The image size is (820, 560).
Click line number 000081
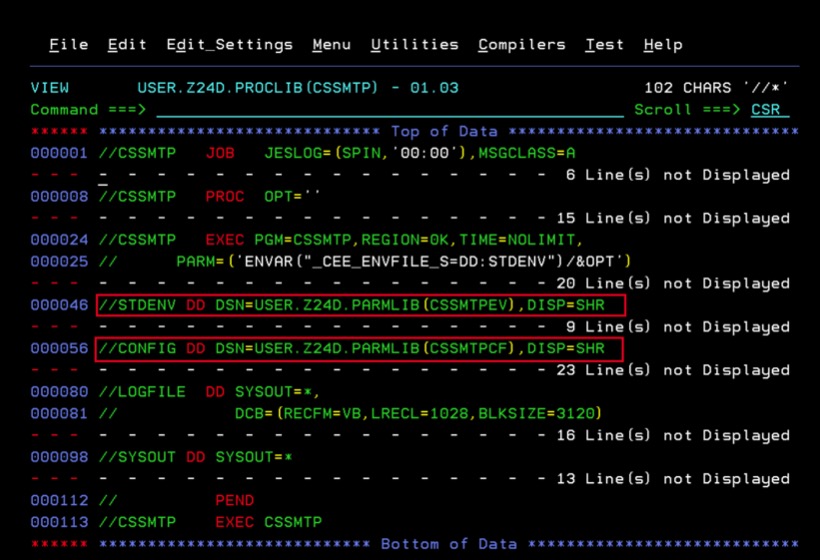tap(59, 414)
